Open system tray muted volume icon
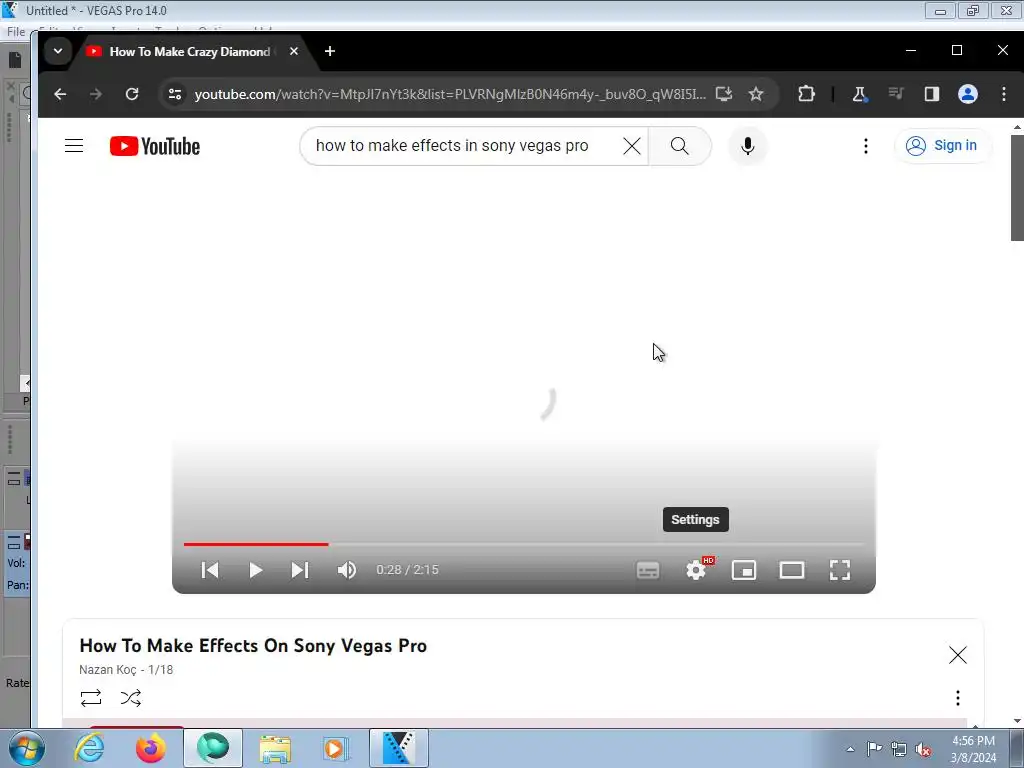 (x=923, y=749)
